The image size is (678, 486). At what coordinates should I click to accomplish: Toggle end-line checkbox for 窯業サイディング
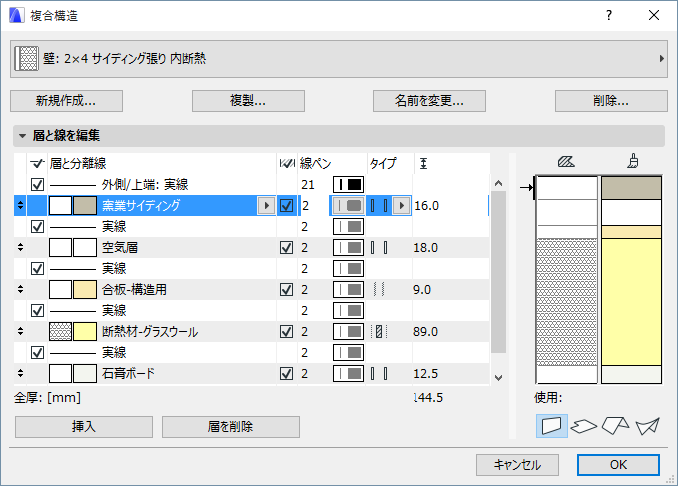(287, 205)
